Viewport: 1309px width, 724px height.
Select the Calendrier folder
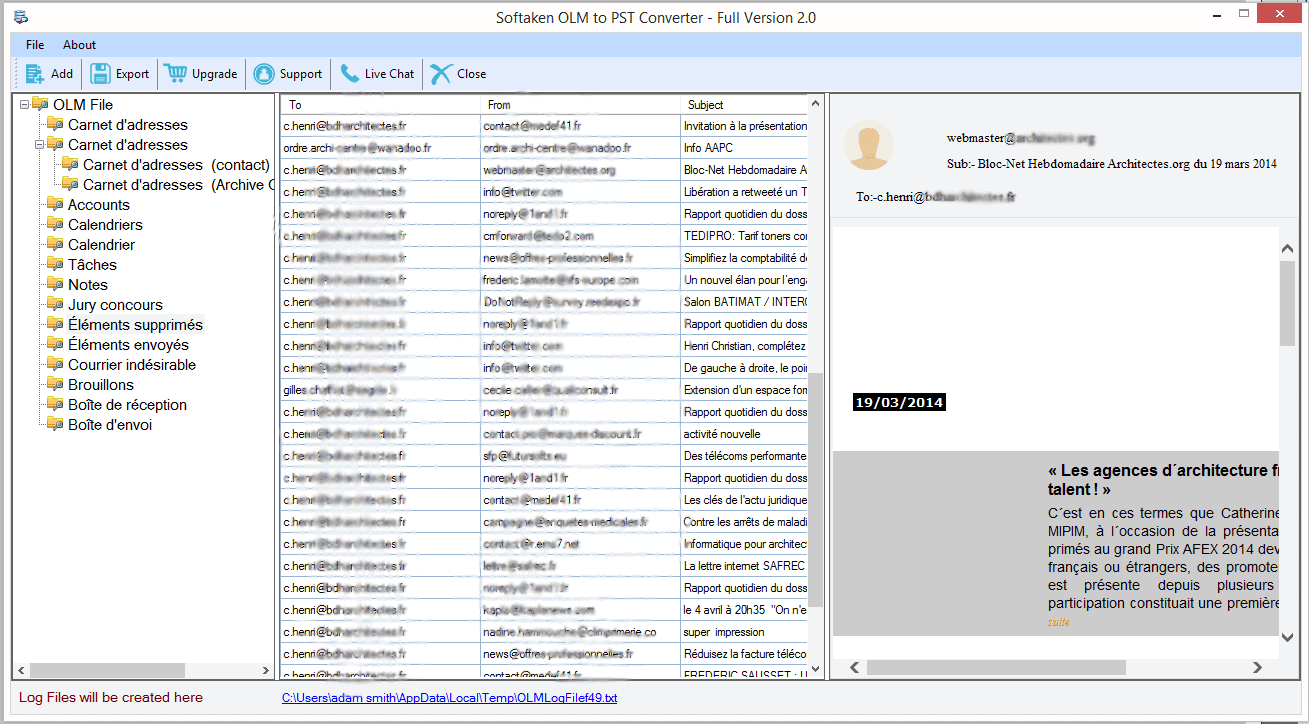point(101,245)
